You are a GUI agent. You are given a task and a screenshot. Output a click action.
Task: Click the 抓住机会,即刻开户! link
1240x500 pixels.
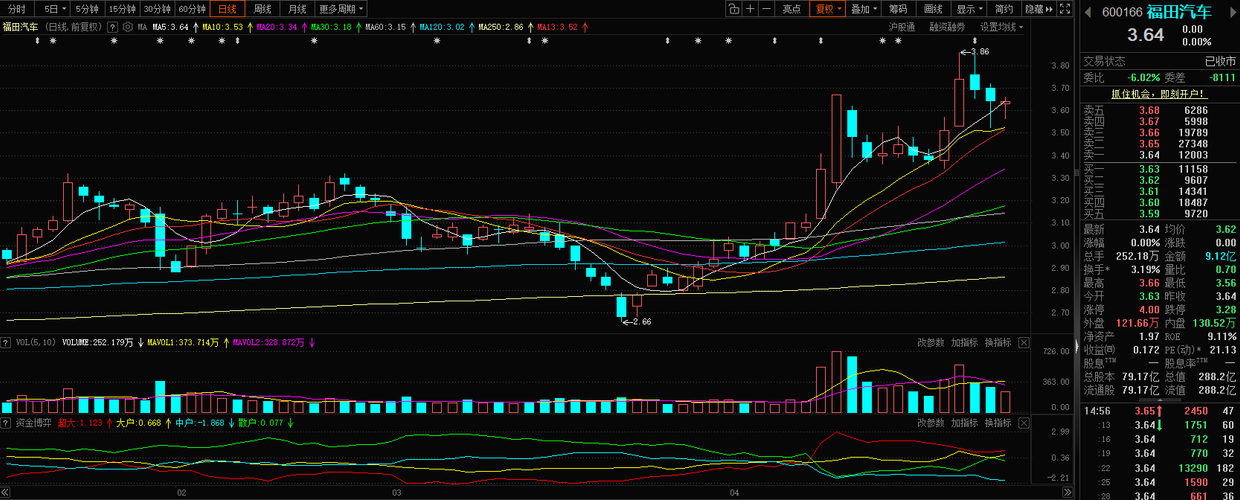[x=1159, y=92]
